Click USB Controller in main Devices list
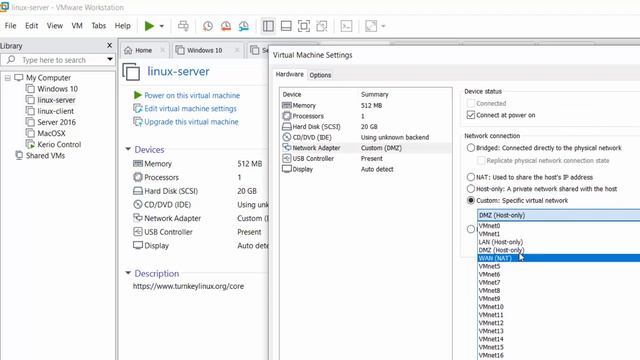 point(168,232)
